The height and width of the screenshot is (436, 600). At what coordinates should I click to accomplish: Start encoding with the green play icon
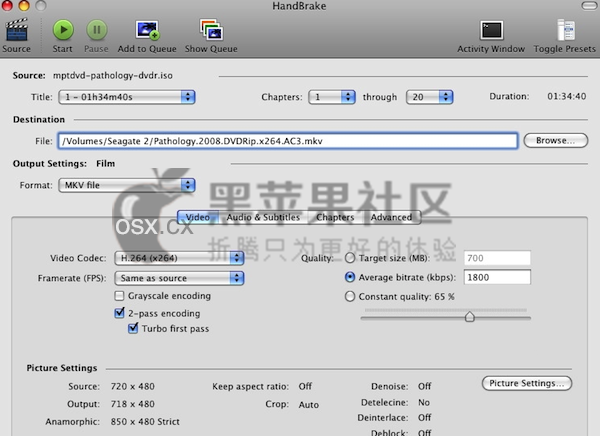63,30
